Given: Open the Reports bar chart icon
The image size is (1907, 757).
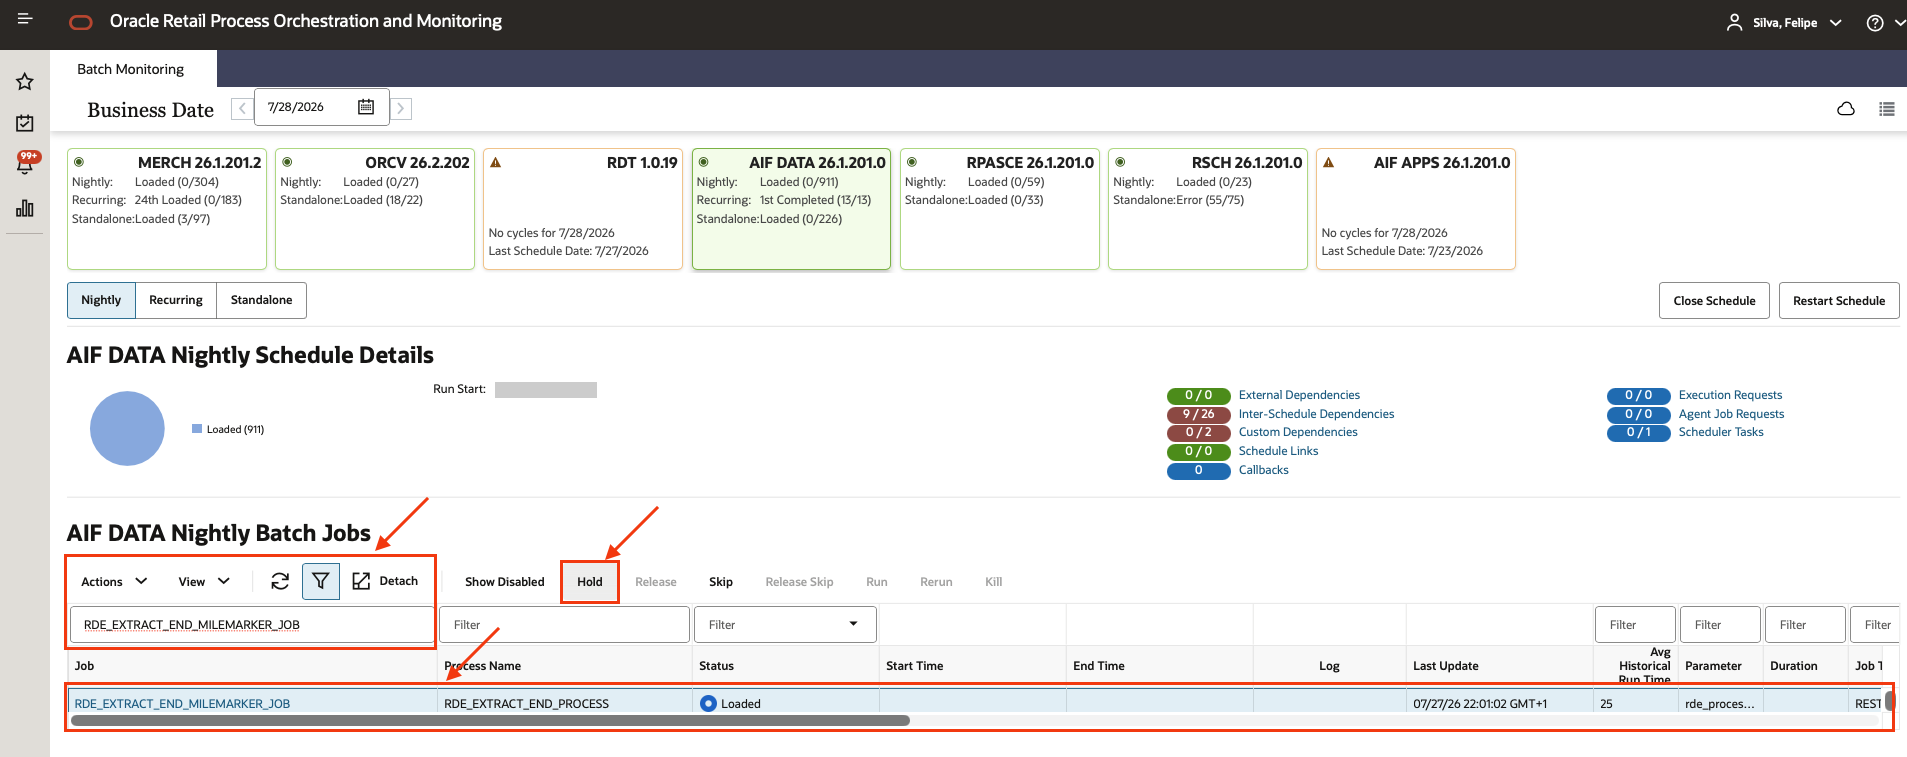Looking at the screenshot, I should coord(25,208).
